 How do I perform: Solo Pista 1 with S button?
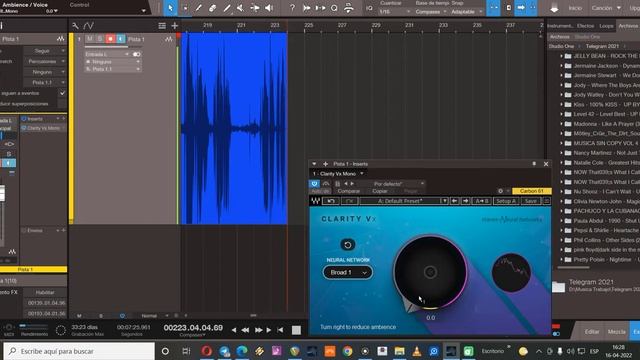point(100,39)
